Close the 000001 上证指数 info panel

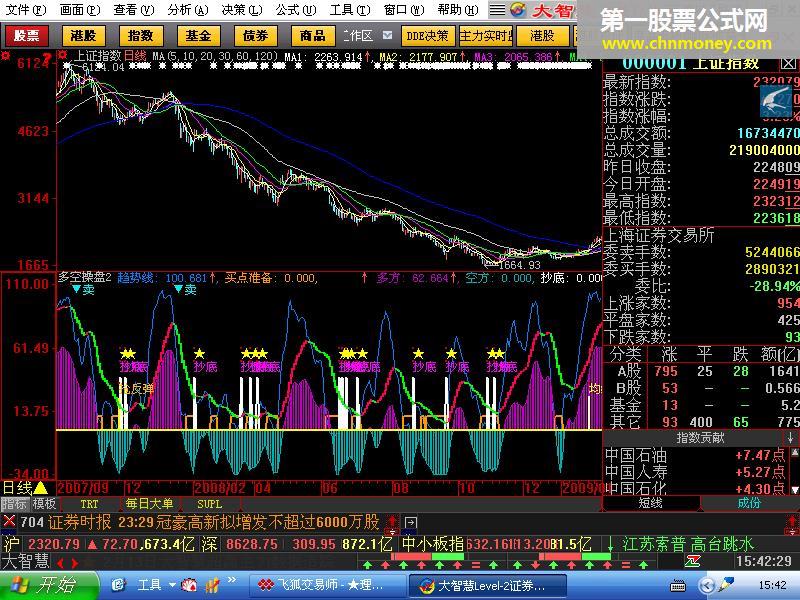788,64
